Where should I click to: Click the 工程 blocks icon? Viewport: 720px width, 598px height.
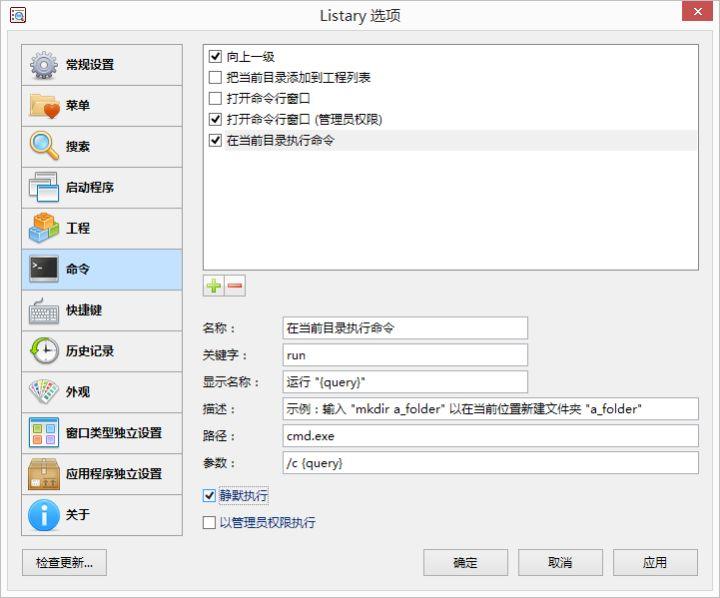44,228
